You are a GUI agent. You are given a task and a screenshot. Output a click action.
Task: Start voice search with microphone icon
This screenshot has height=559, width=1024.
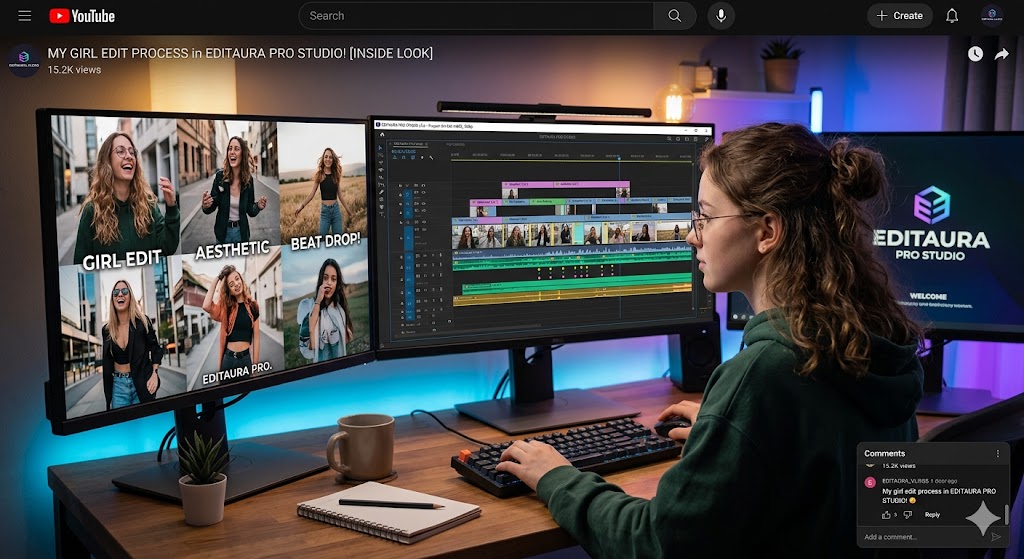click(x=721, y=16)
